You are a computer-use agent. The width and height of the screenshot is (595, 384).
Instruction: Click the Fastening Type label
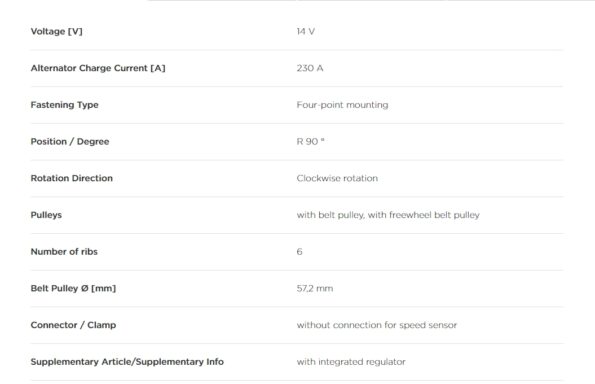coord(65,105)
